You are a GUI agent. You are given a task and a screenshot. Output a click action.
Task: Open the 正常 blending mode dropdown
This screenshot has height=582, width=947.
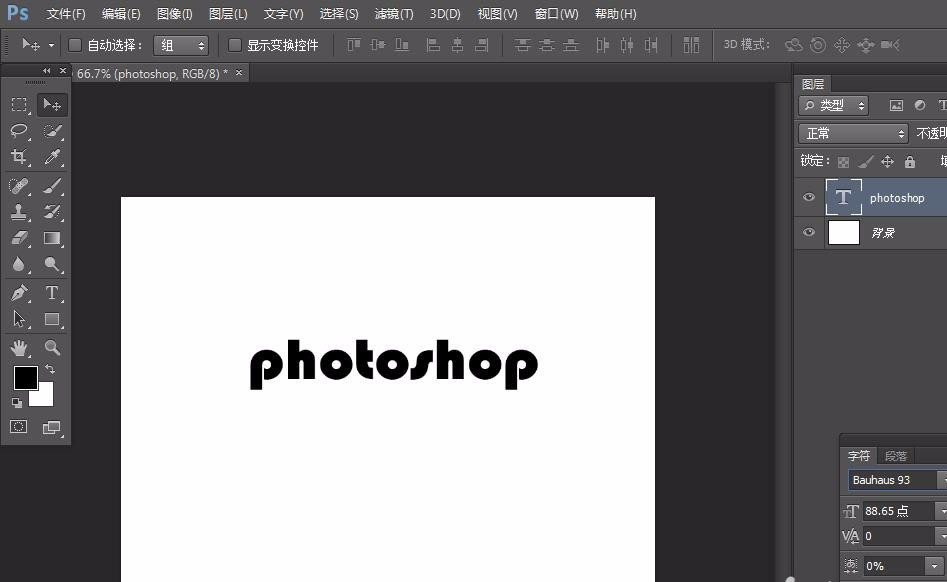pos(853,133)
